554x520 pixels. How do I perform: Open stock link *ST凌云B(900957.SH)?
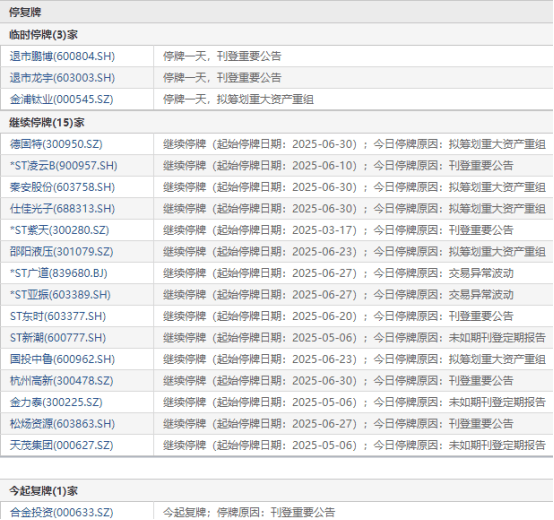pyautogui.click(x=64, y=166)
